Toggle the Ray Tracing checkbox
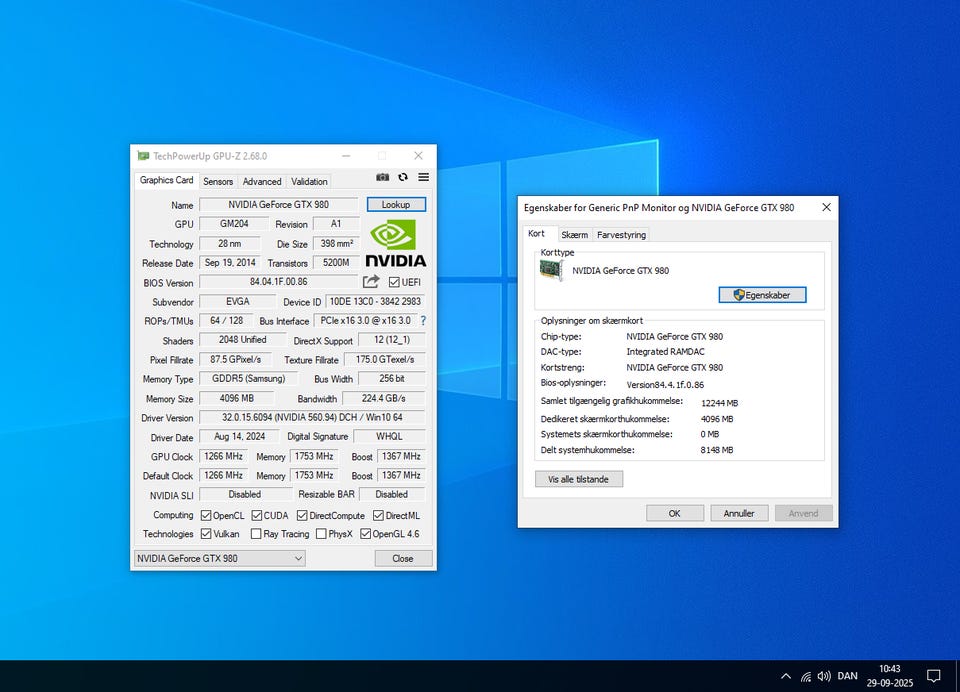 click(256, 534)
